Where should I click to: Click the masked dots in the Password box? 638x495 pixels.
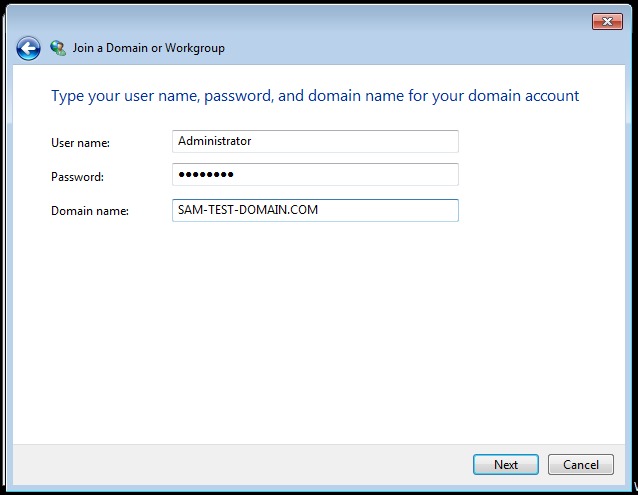pos(205,175)
